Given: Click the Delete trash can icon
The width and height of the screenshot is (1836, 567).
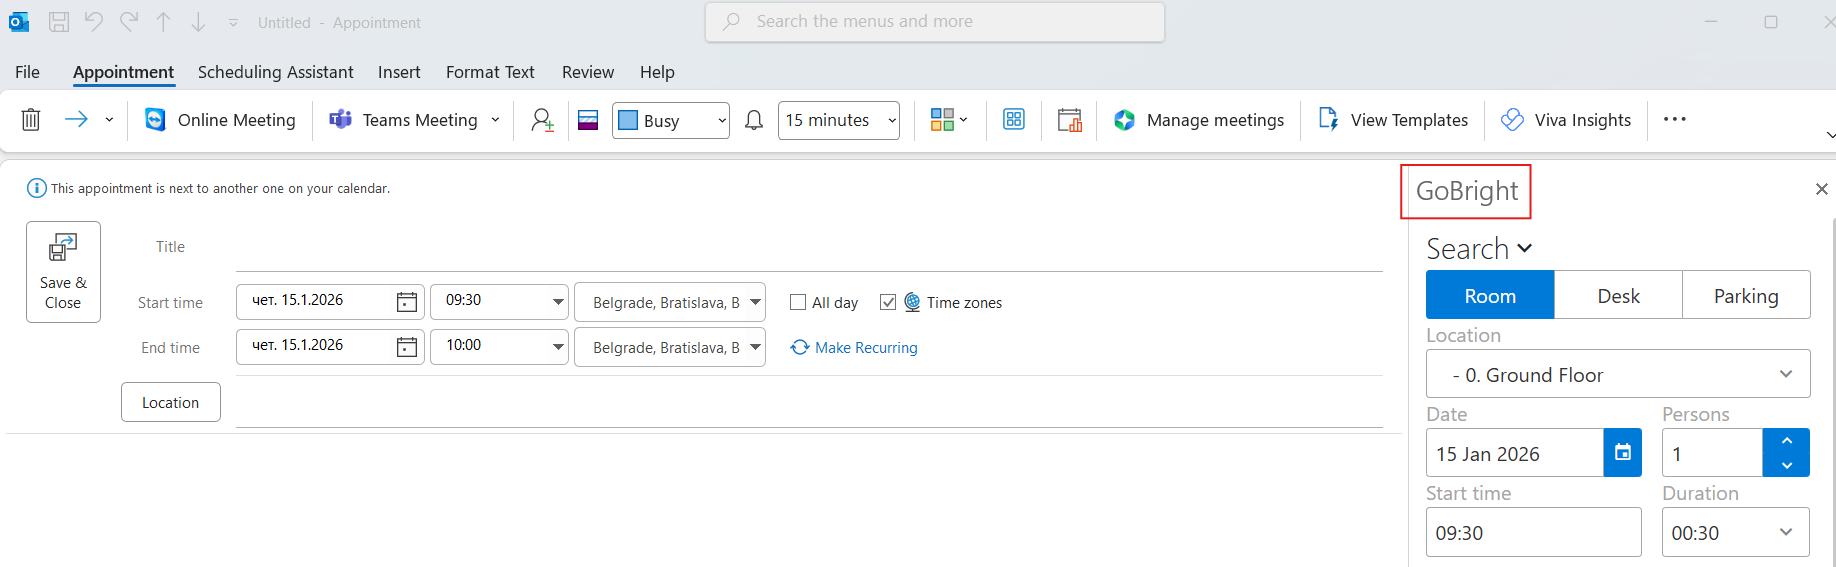Looking at the screenshot, I should click(x=31, y=120).
